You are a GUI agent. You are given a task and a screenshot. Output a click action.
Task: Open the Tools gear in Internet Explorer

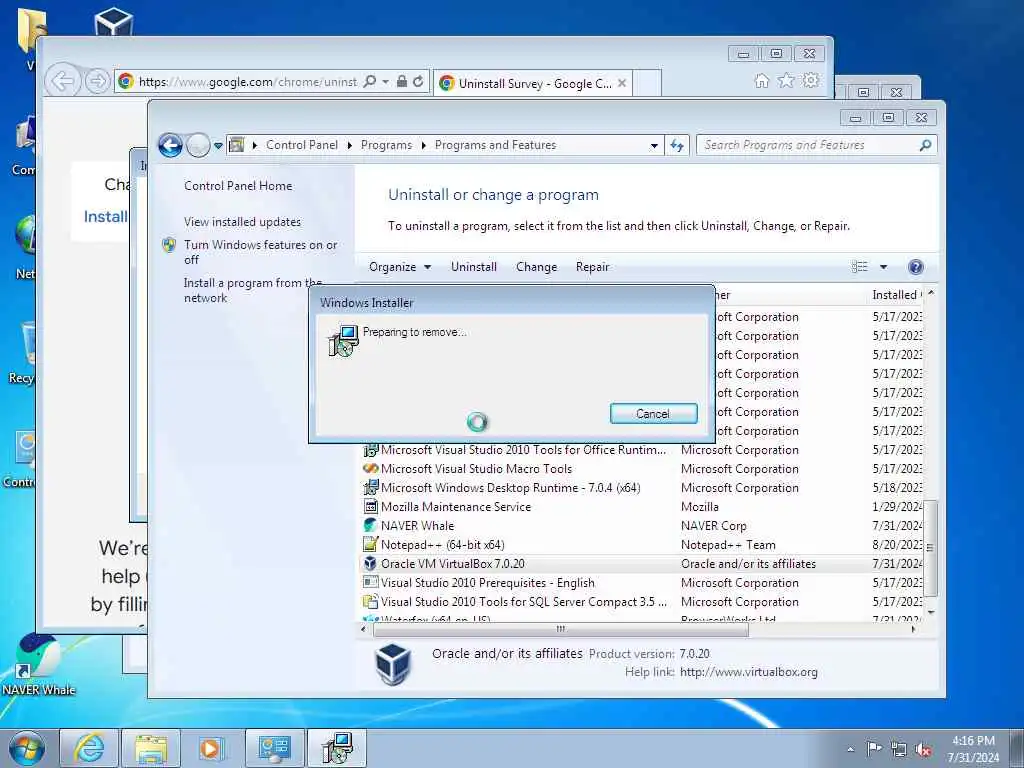[811, 81]
